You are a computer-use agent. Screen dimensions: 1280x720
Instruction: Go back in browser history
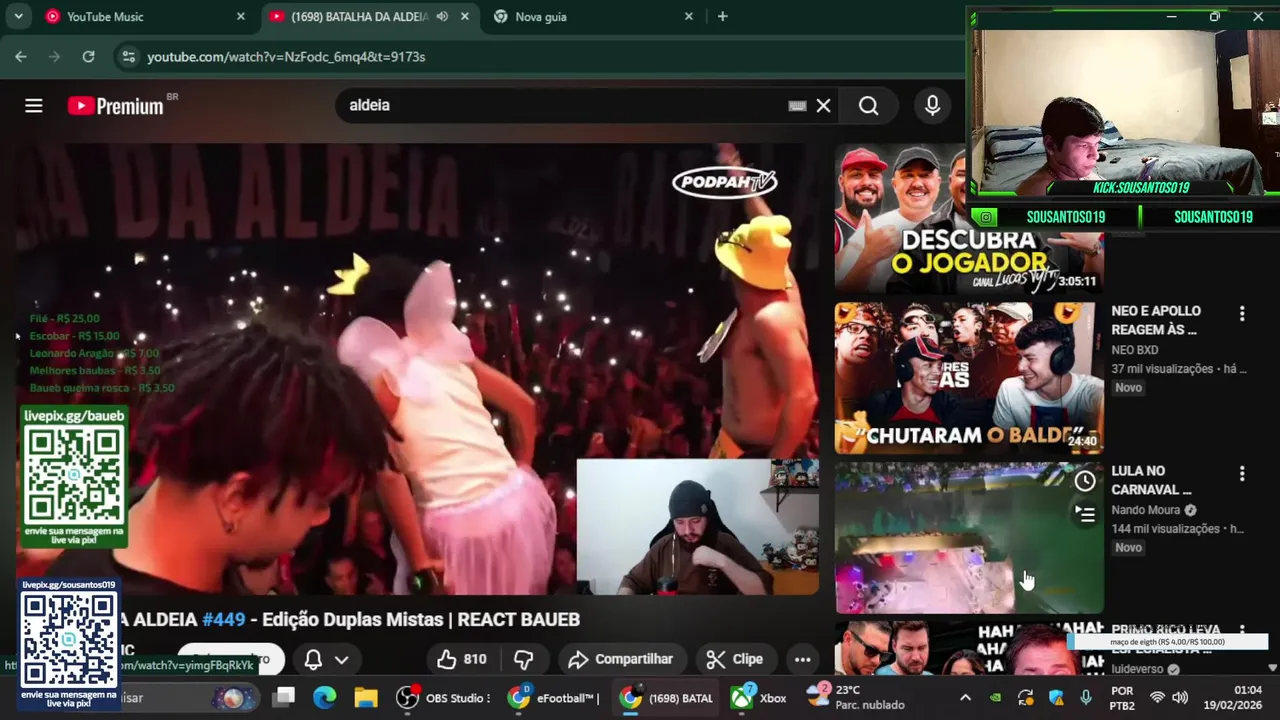(21, 57)
